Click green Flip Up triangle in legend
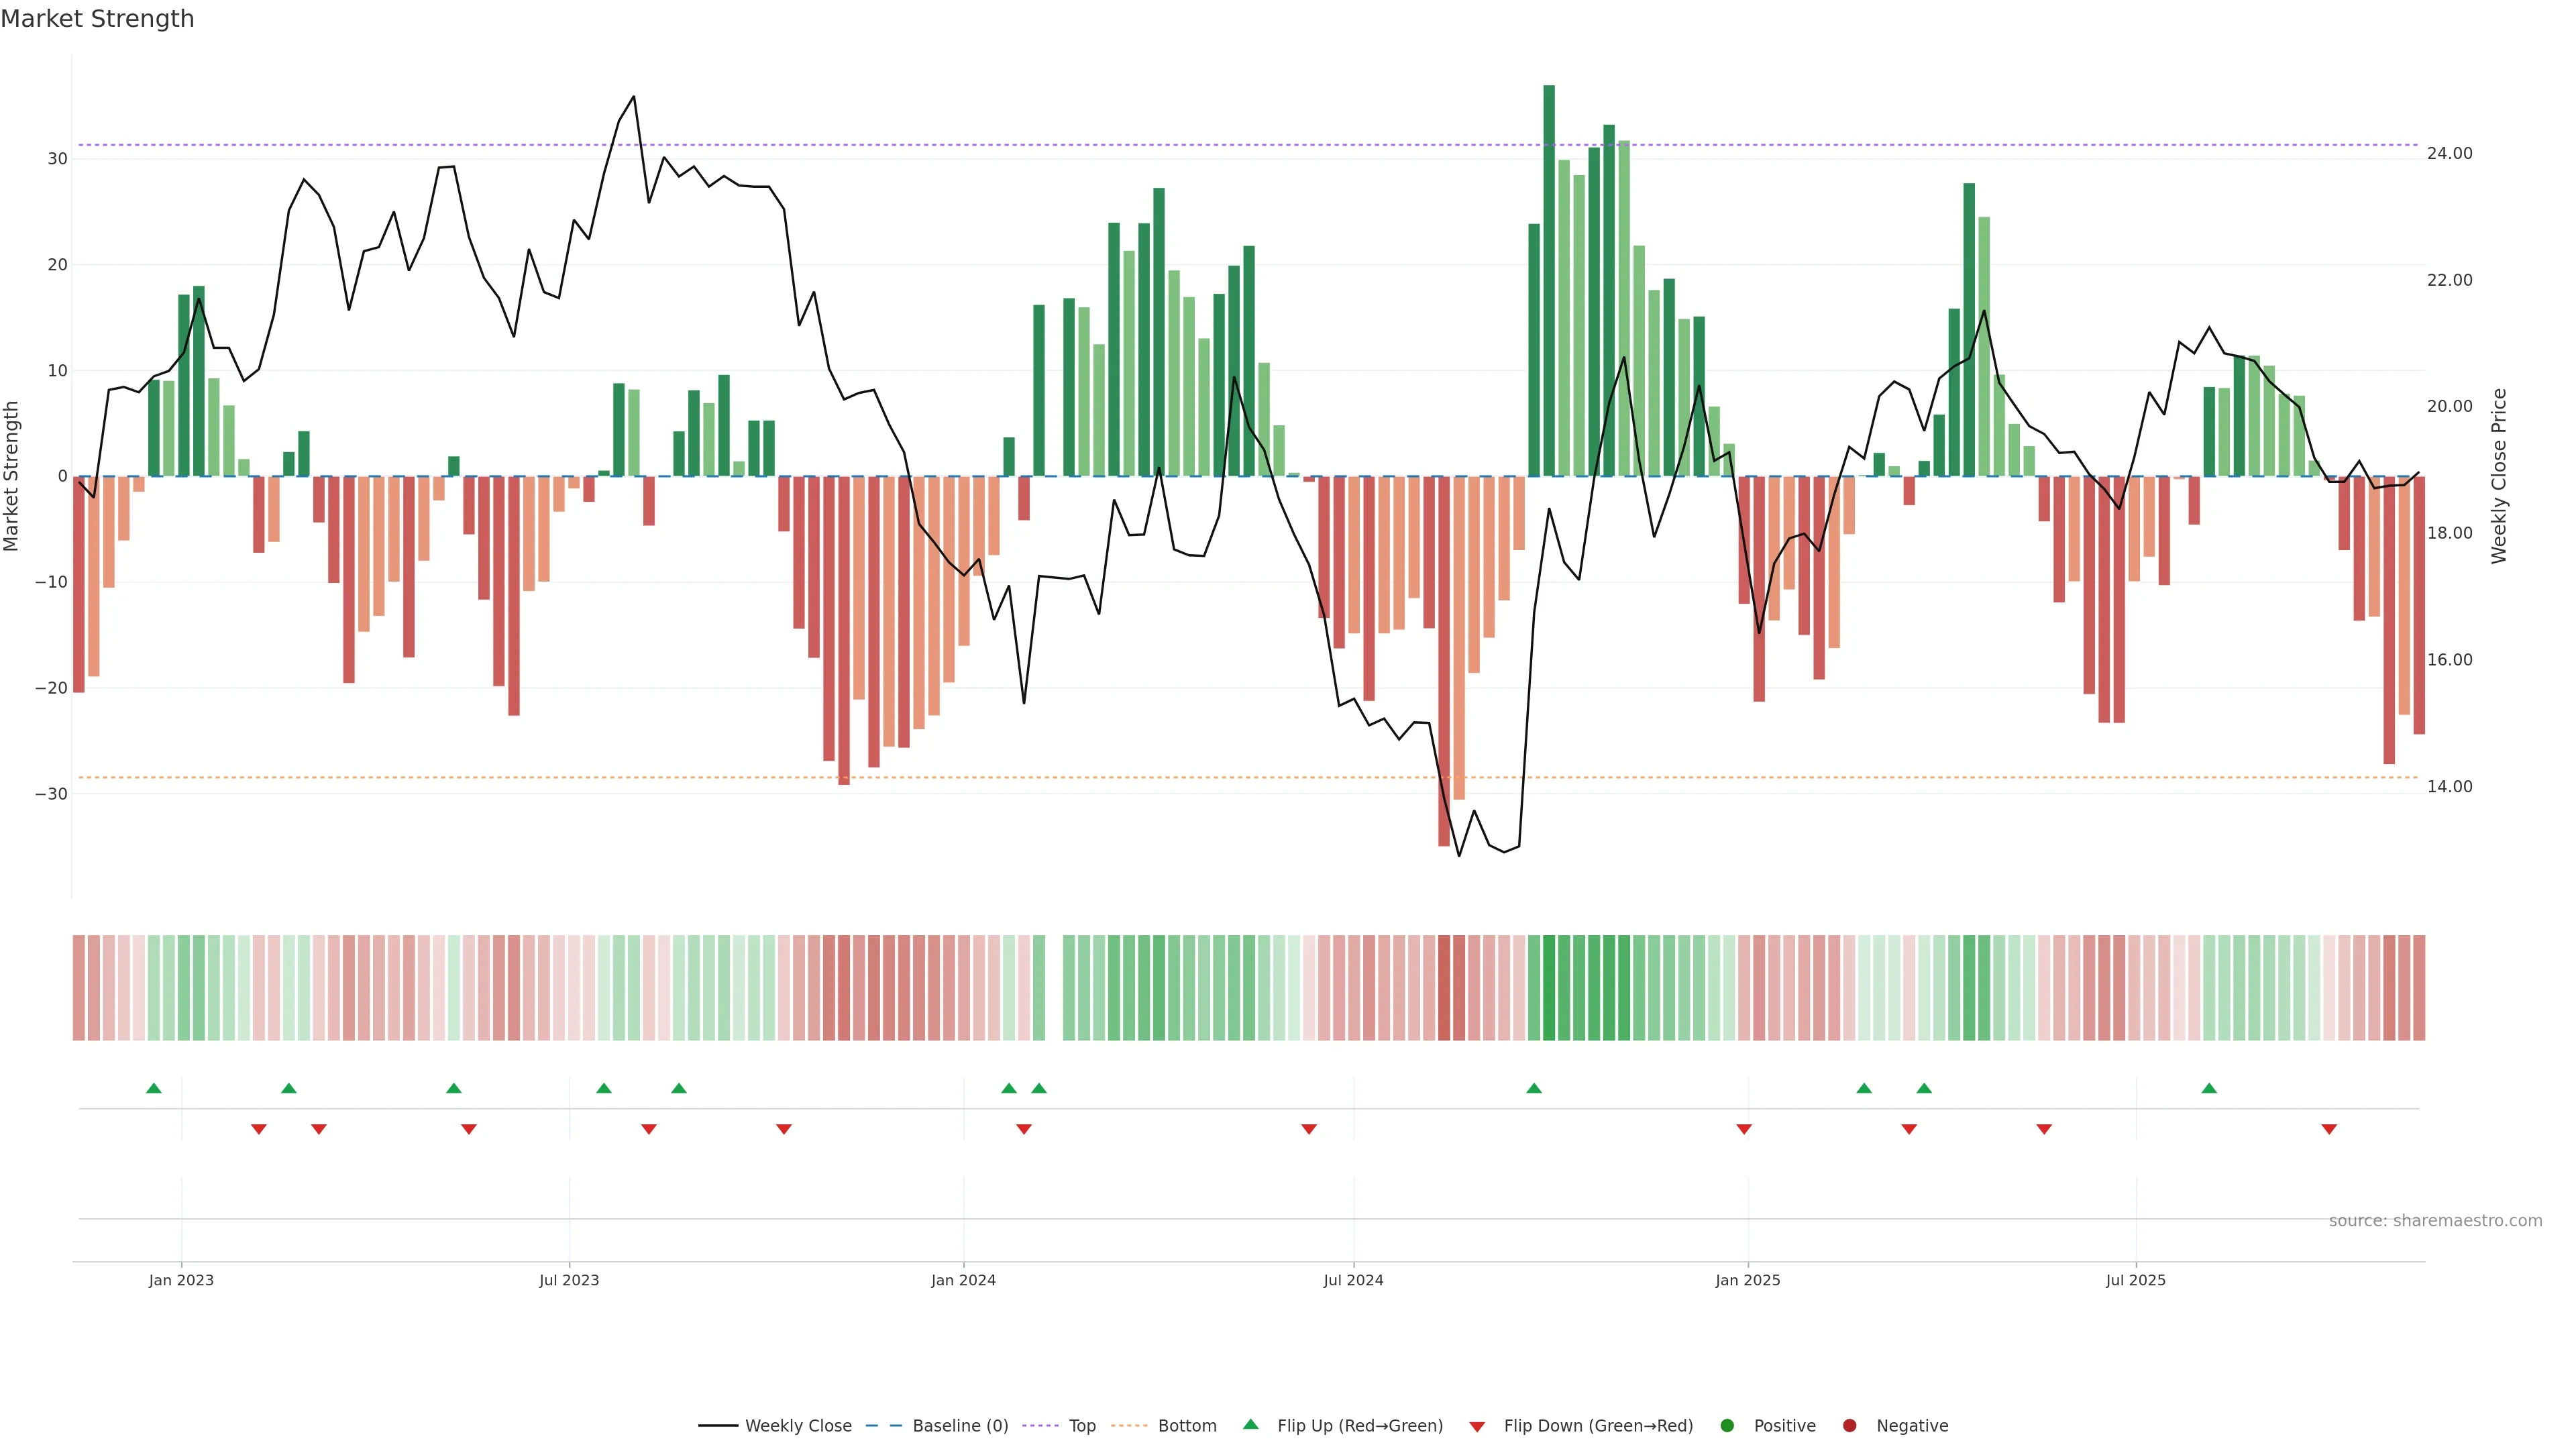This screenshot has height=1449, width=2576. [x=1250, y=1424]
